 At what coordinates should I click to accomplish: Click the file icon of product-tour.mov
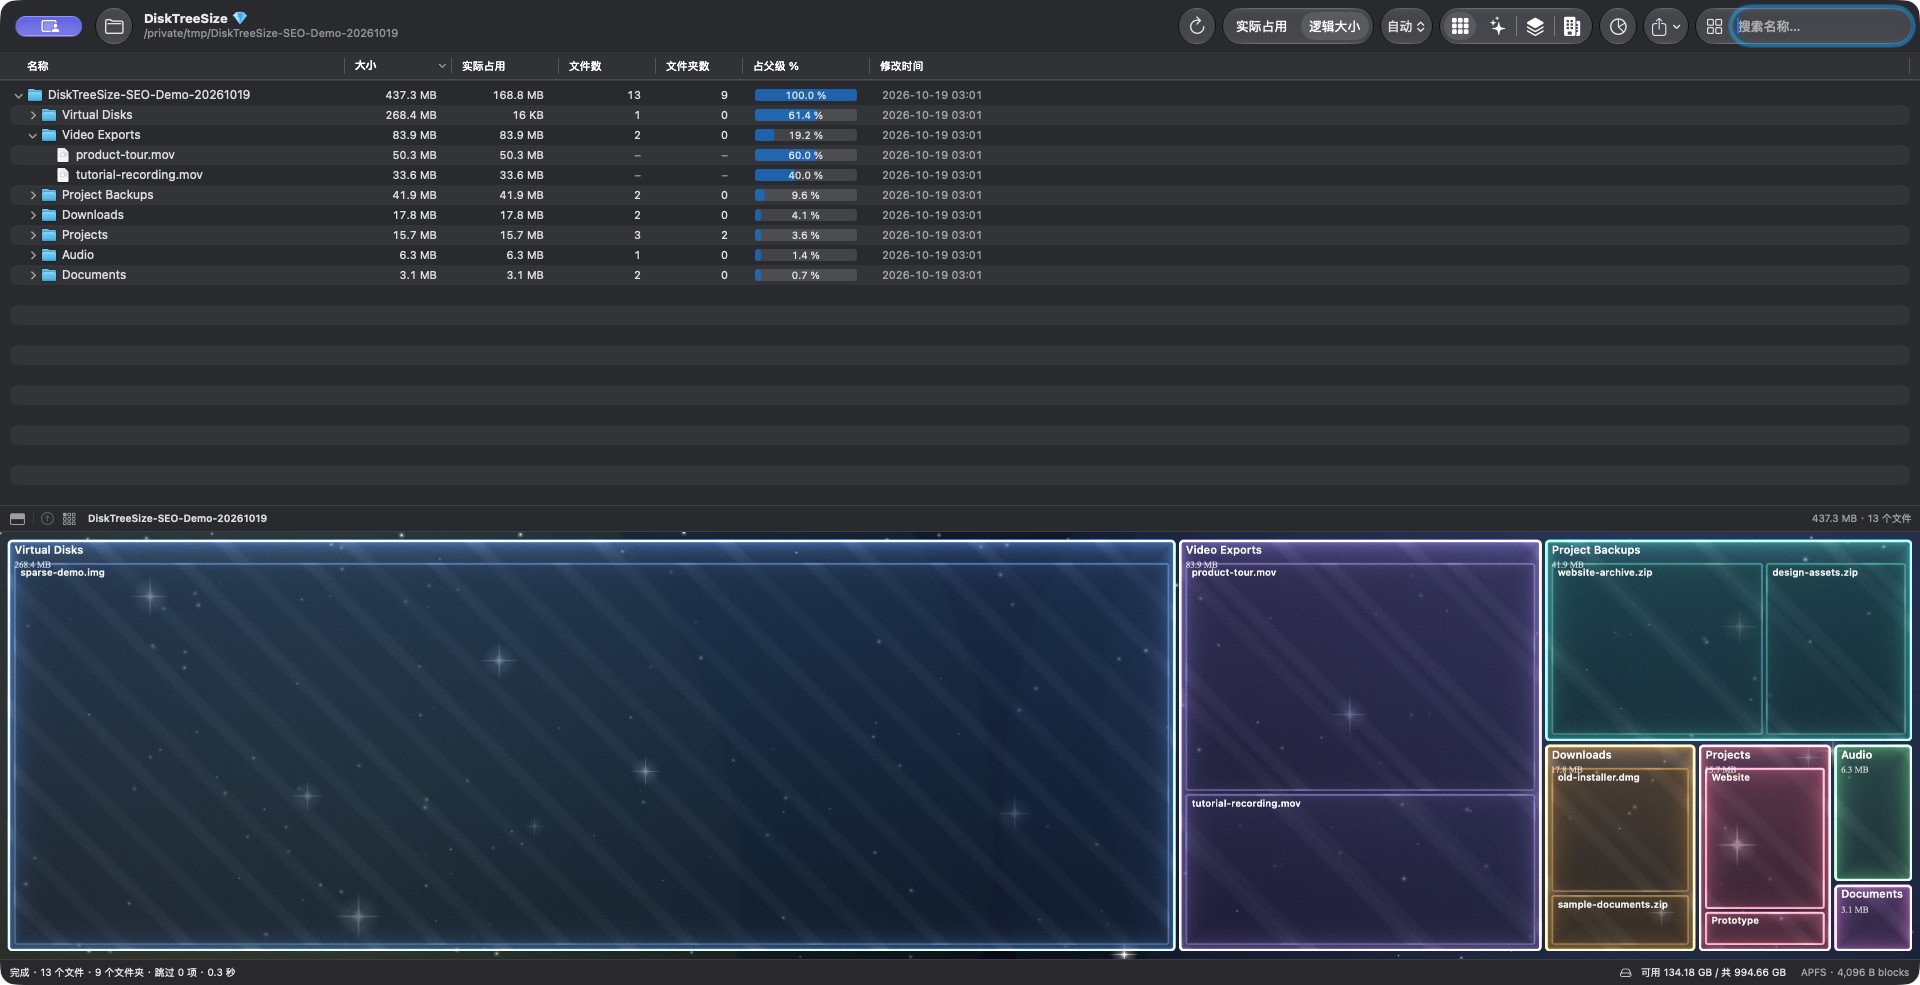click(63, 155)
